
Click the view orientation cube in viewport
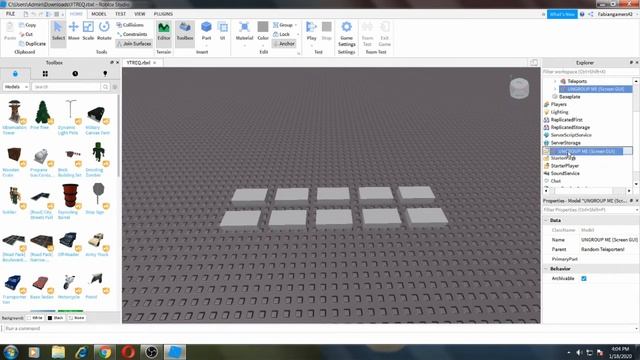point(519,88)
